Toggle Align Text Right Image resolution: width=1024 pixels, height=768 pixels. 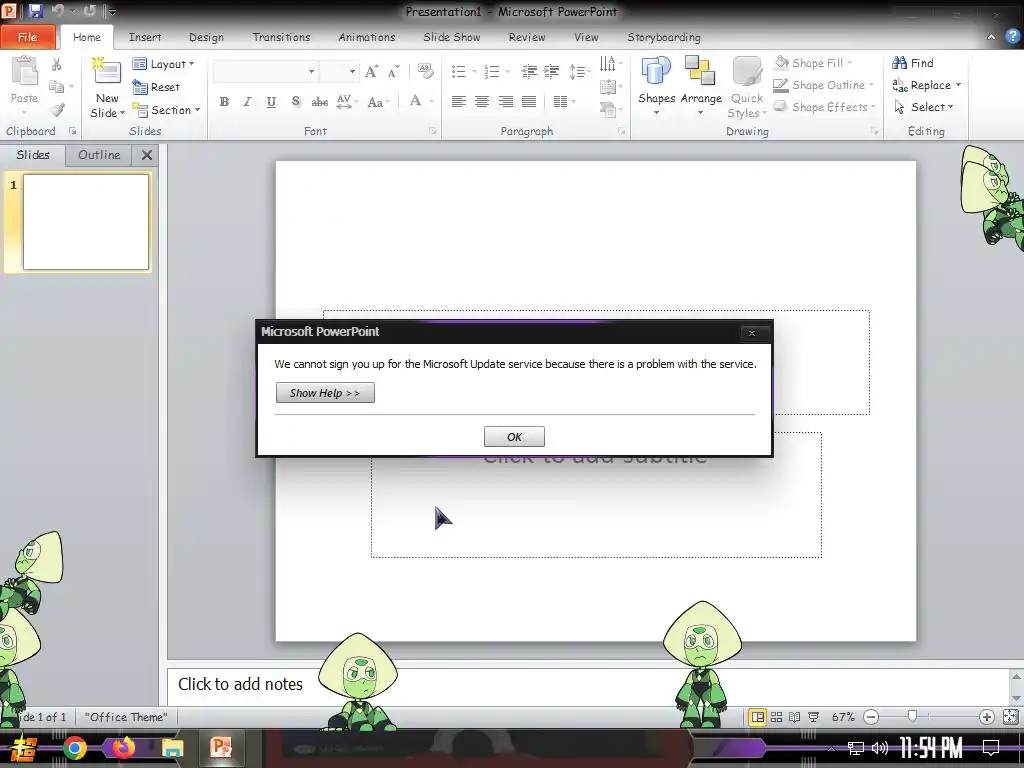tap(505, 102)
